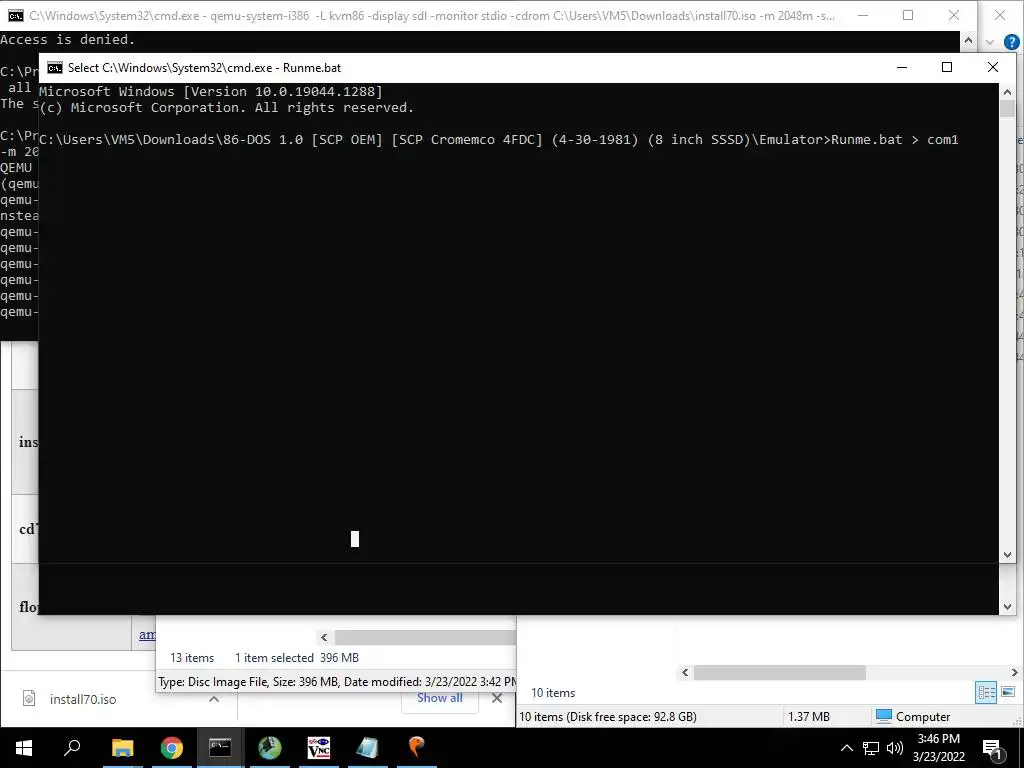Expand install70.iso download options chevron
Screen dimensions: 1024x768
[214, 699]
